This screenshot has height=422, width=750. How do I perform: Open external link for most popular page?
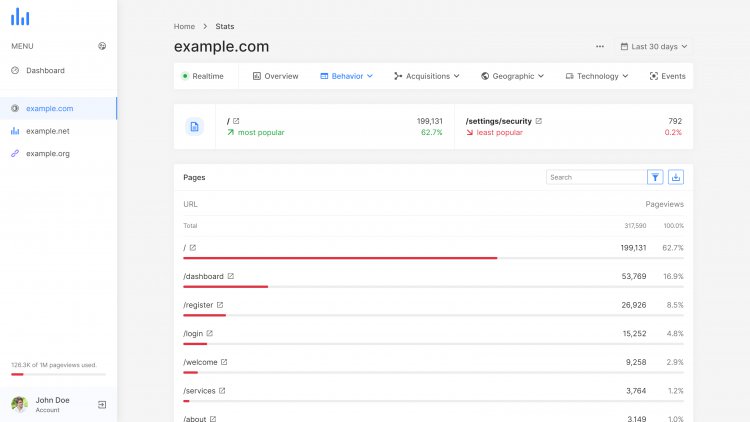point(236,121)
